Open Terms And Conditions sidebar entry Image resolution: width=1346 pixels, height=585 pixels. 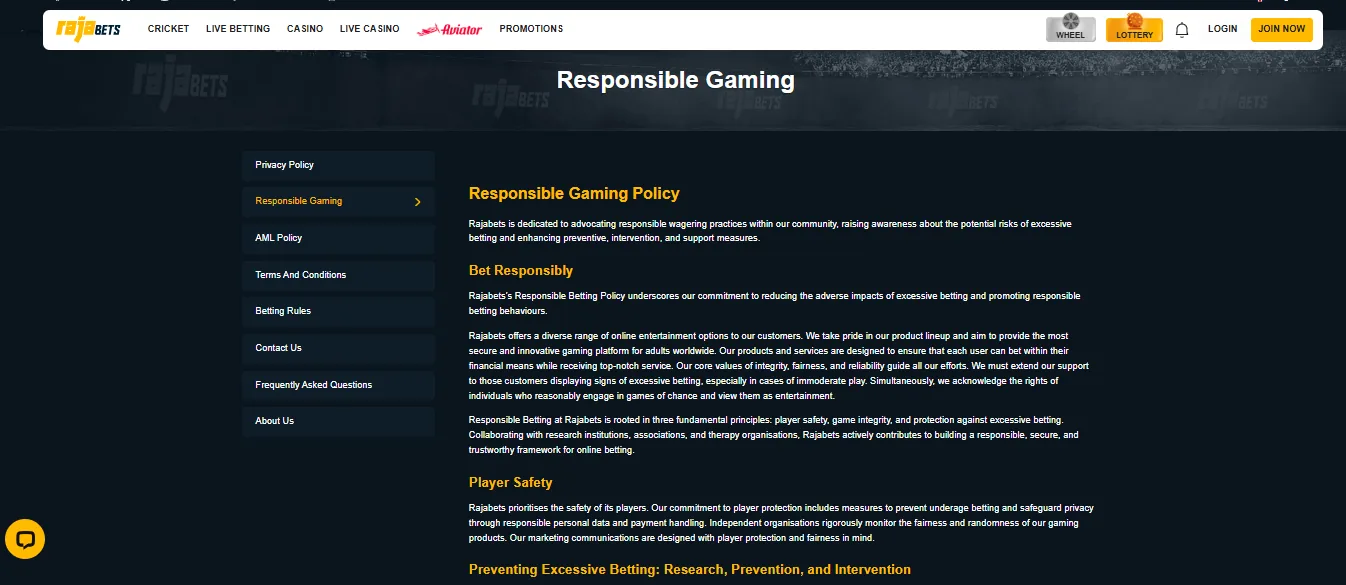click(338, 275)
